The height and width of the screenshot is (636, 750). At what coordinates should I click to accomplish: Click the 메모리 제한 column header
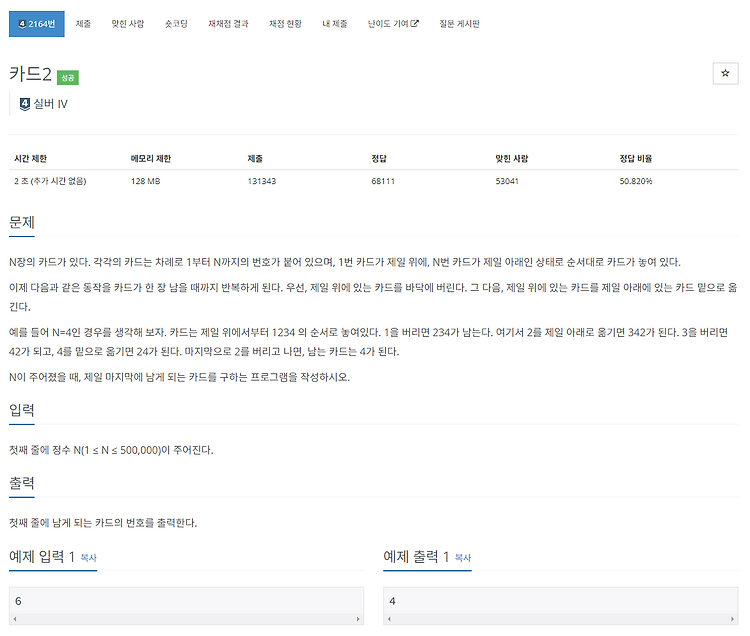coord(151,159)
